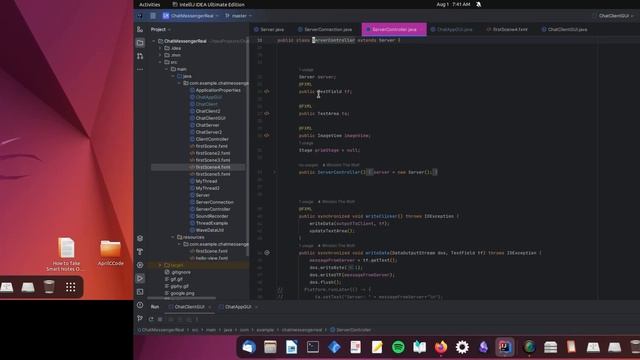Launch Spotify from the dock
640x360 pixels.
tap(398, 347)
